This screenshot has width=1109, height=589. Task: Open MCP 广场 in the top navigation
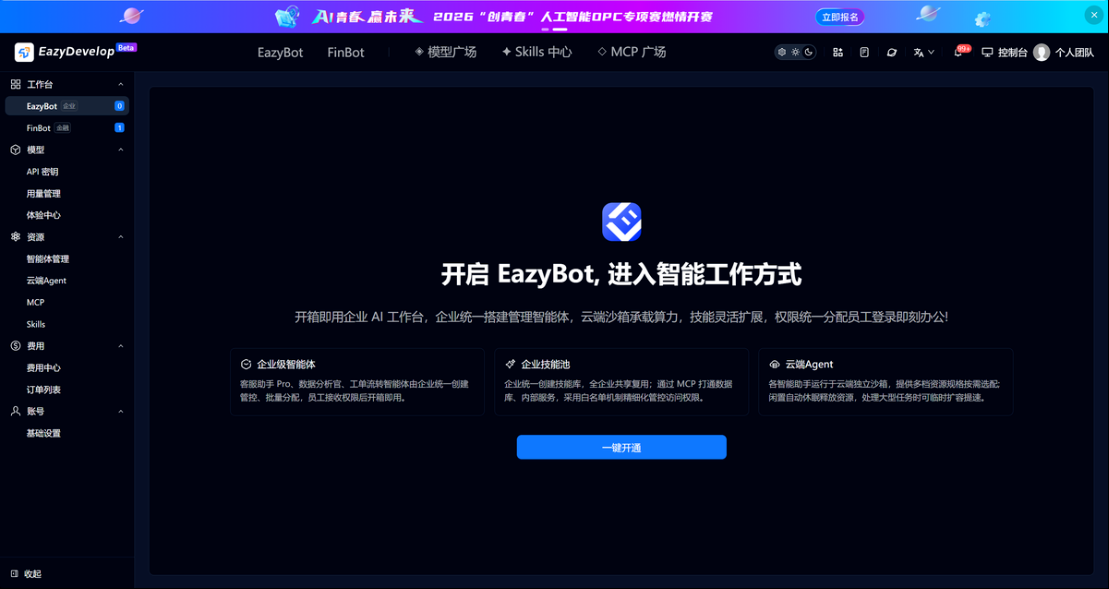[x=632, y=52]
